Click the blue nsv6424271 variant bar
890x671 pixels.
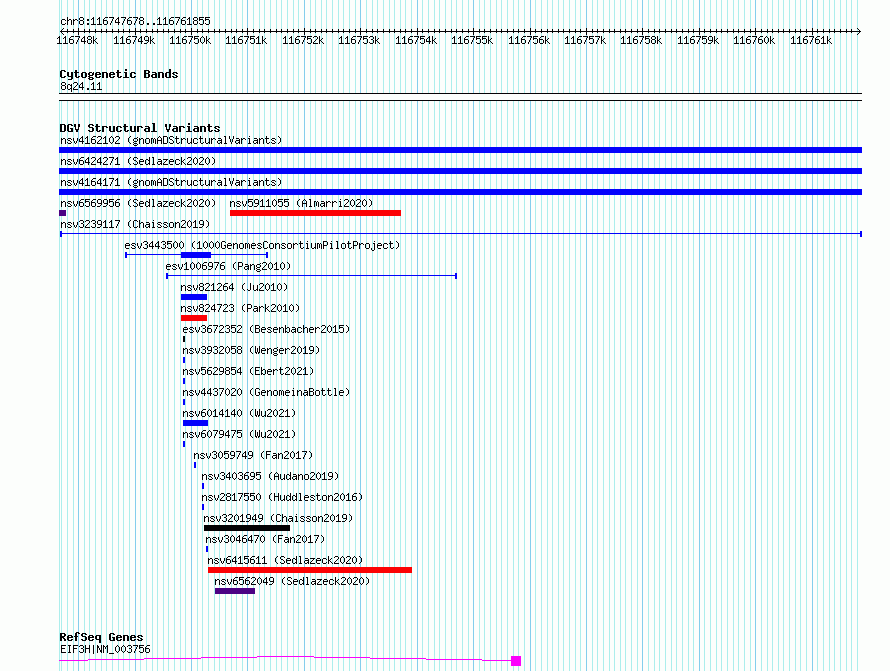pos(460,171)
